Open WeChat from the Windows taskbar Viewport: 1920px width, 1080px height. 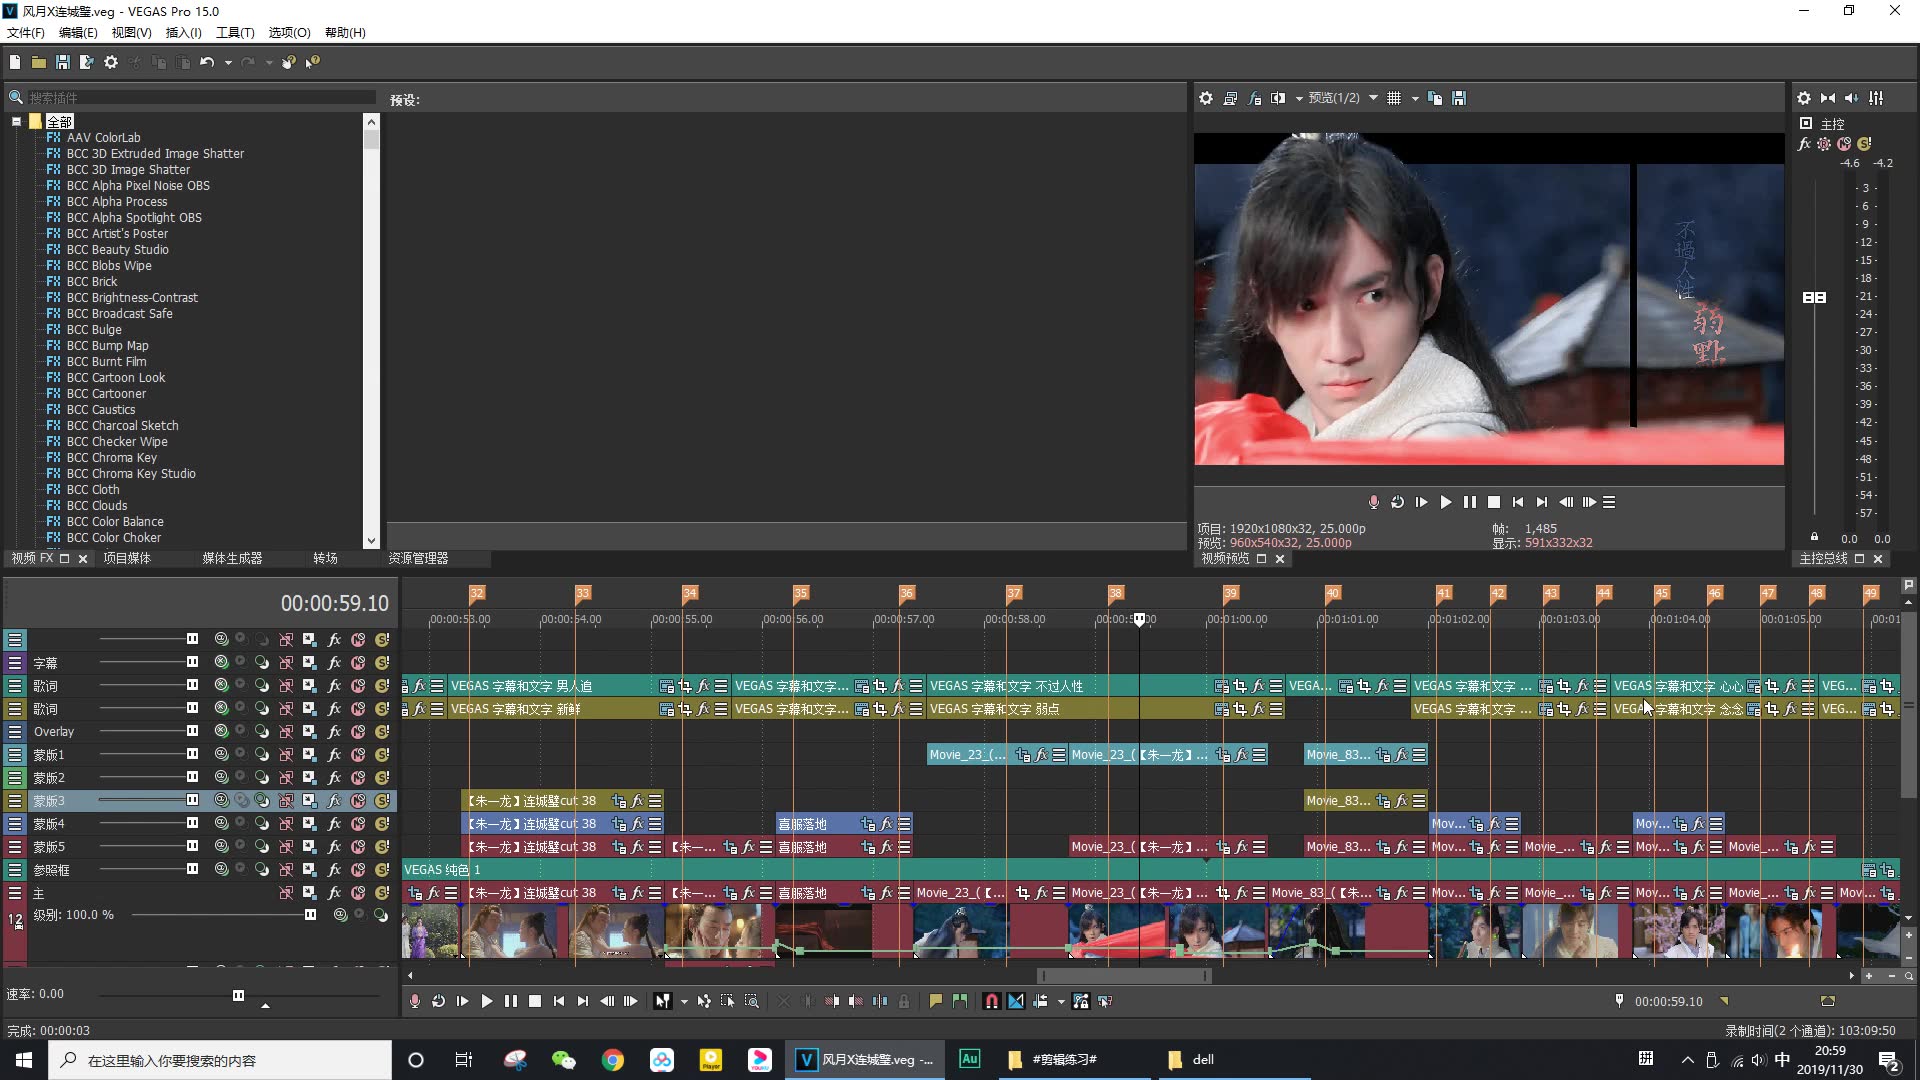tap(564, 1060)
